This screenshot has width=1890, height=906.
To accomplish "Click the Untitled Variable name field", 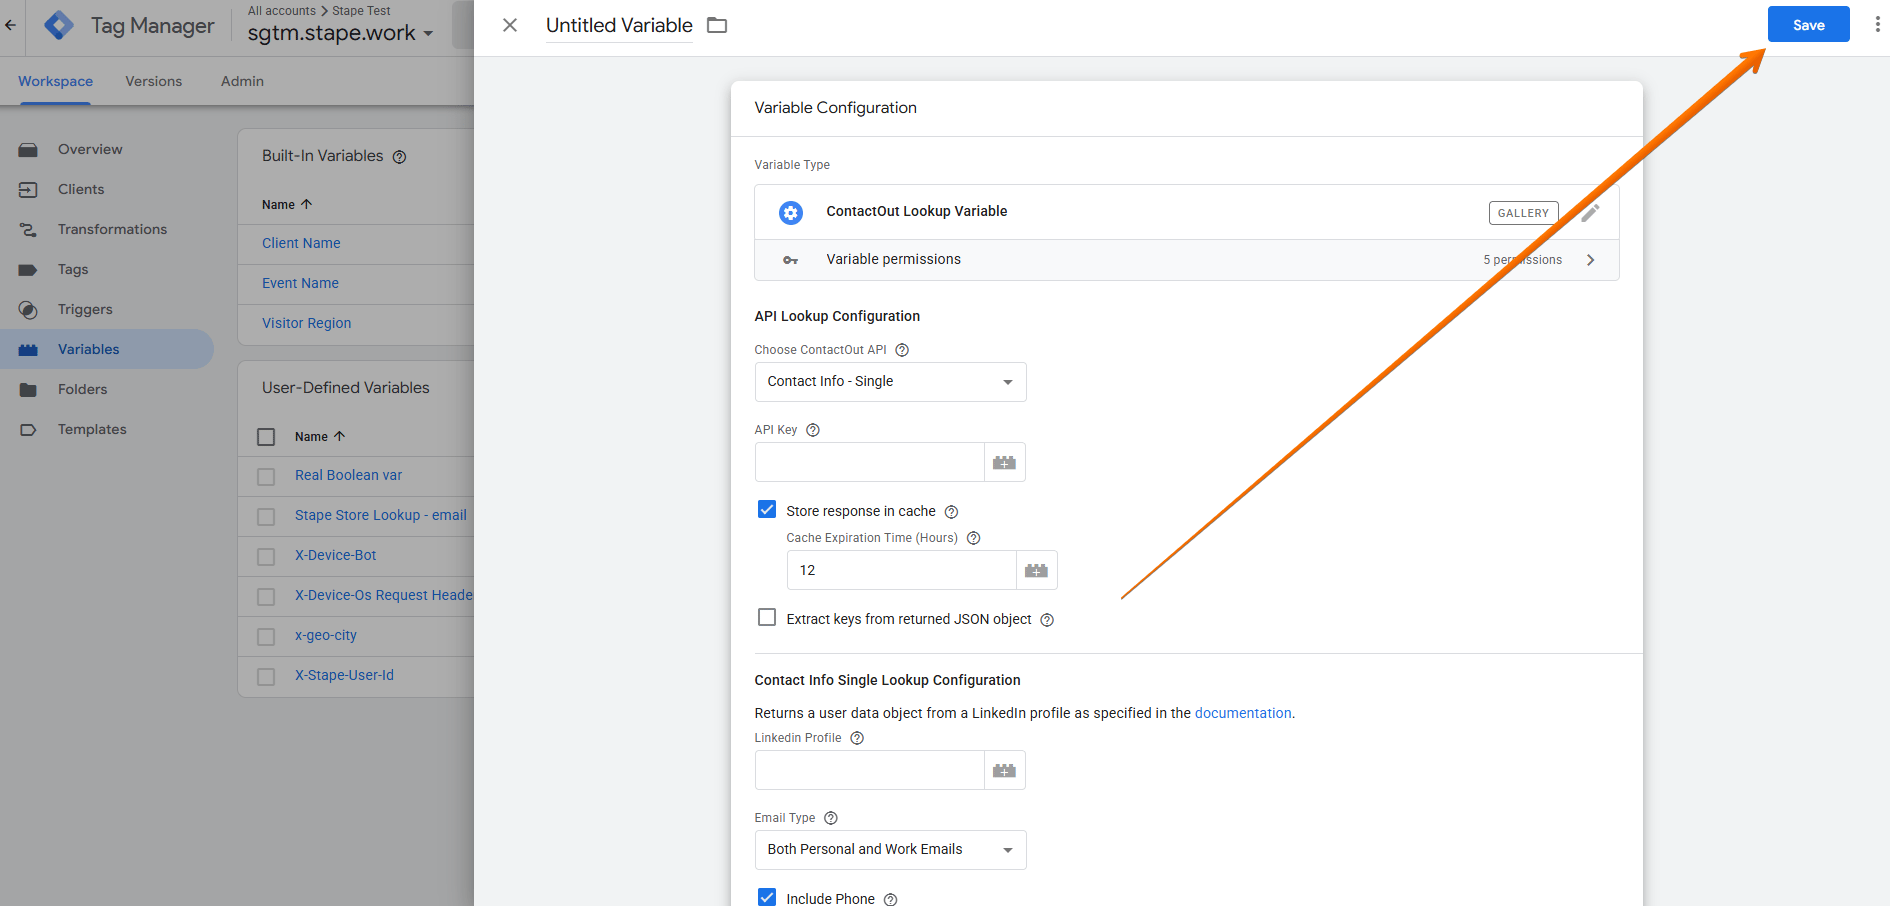I will [619, 26].
